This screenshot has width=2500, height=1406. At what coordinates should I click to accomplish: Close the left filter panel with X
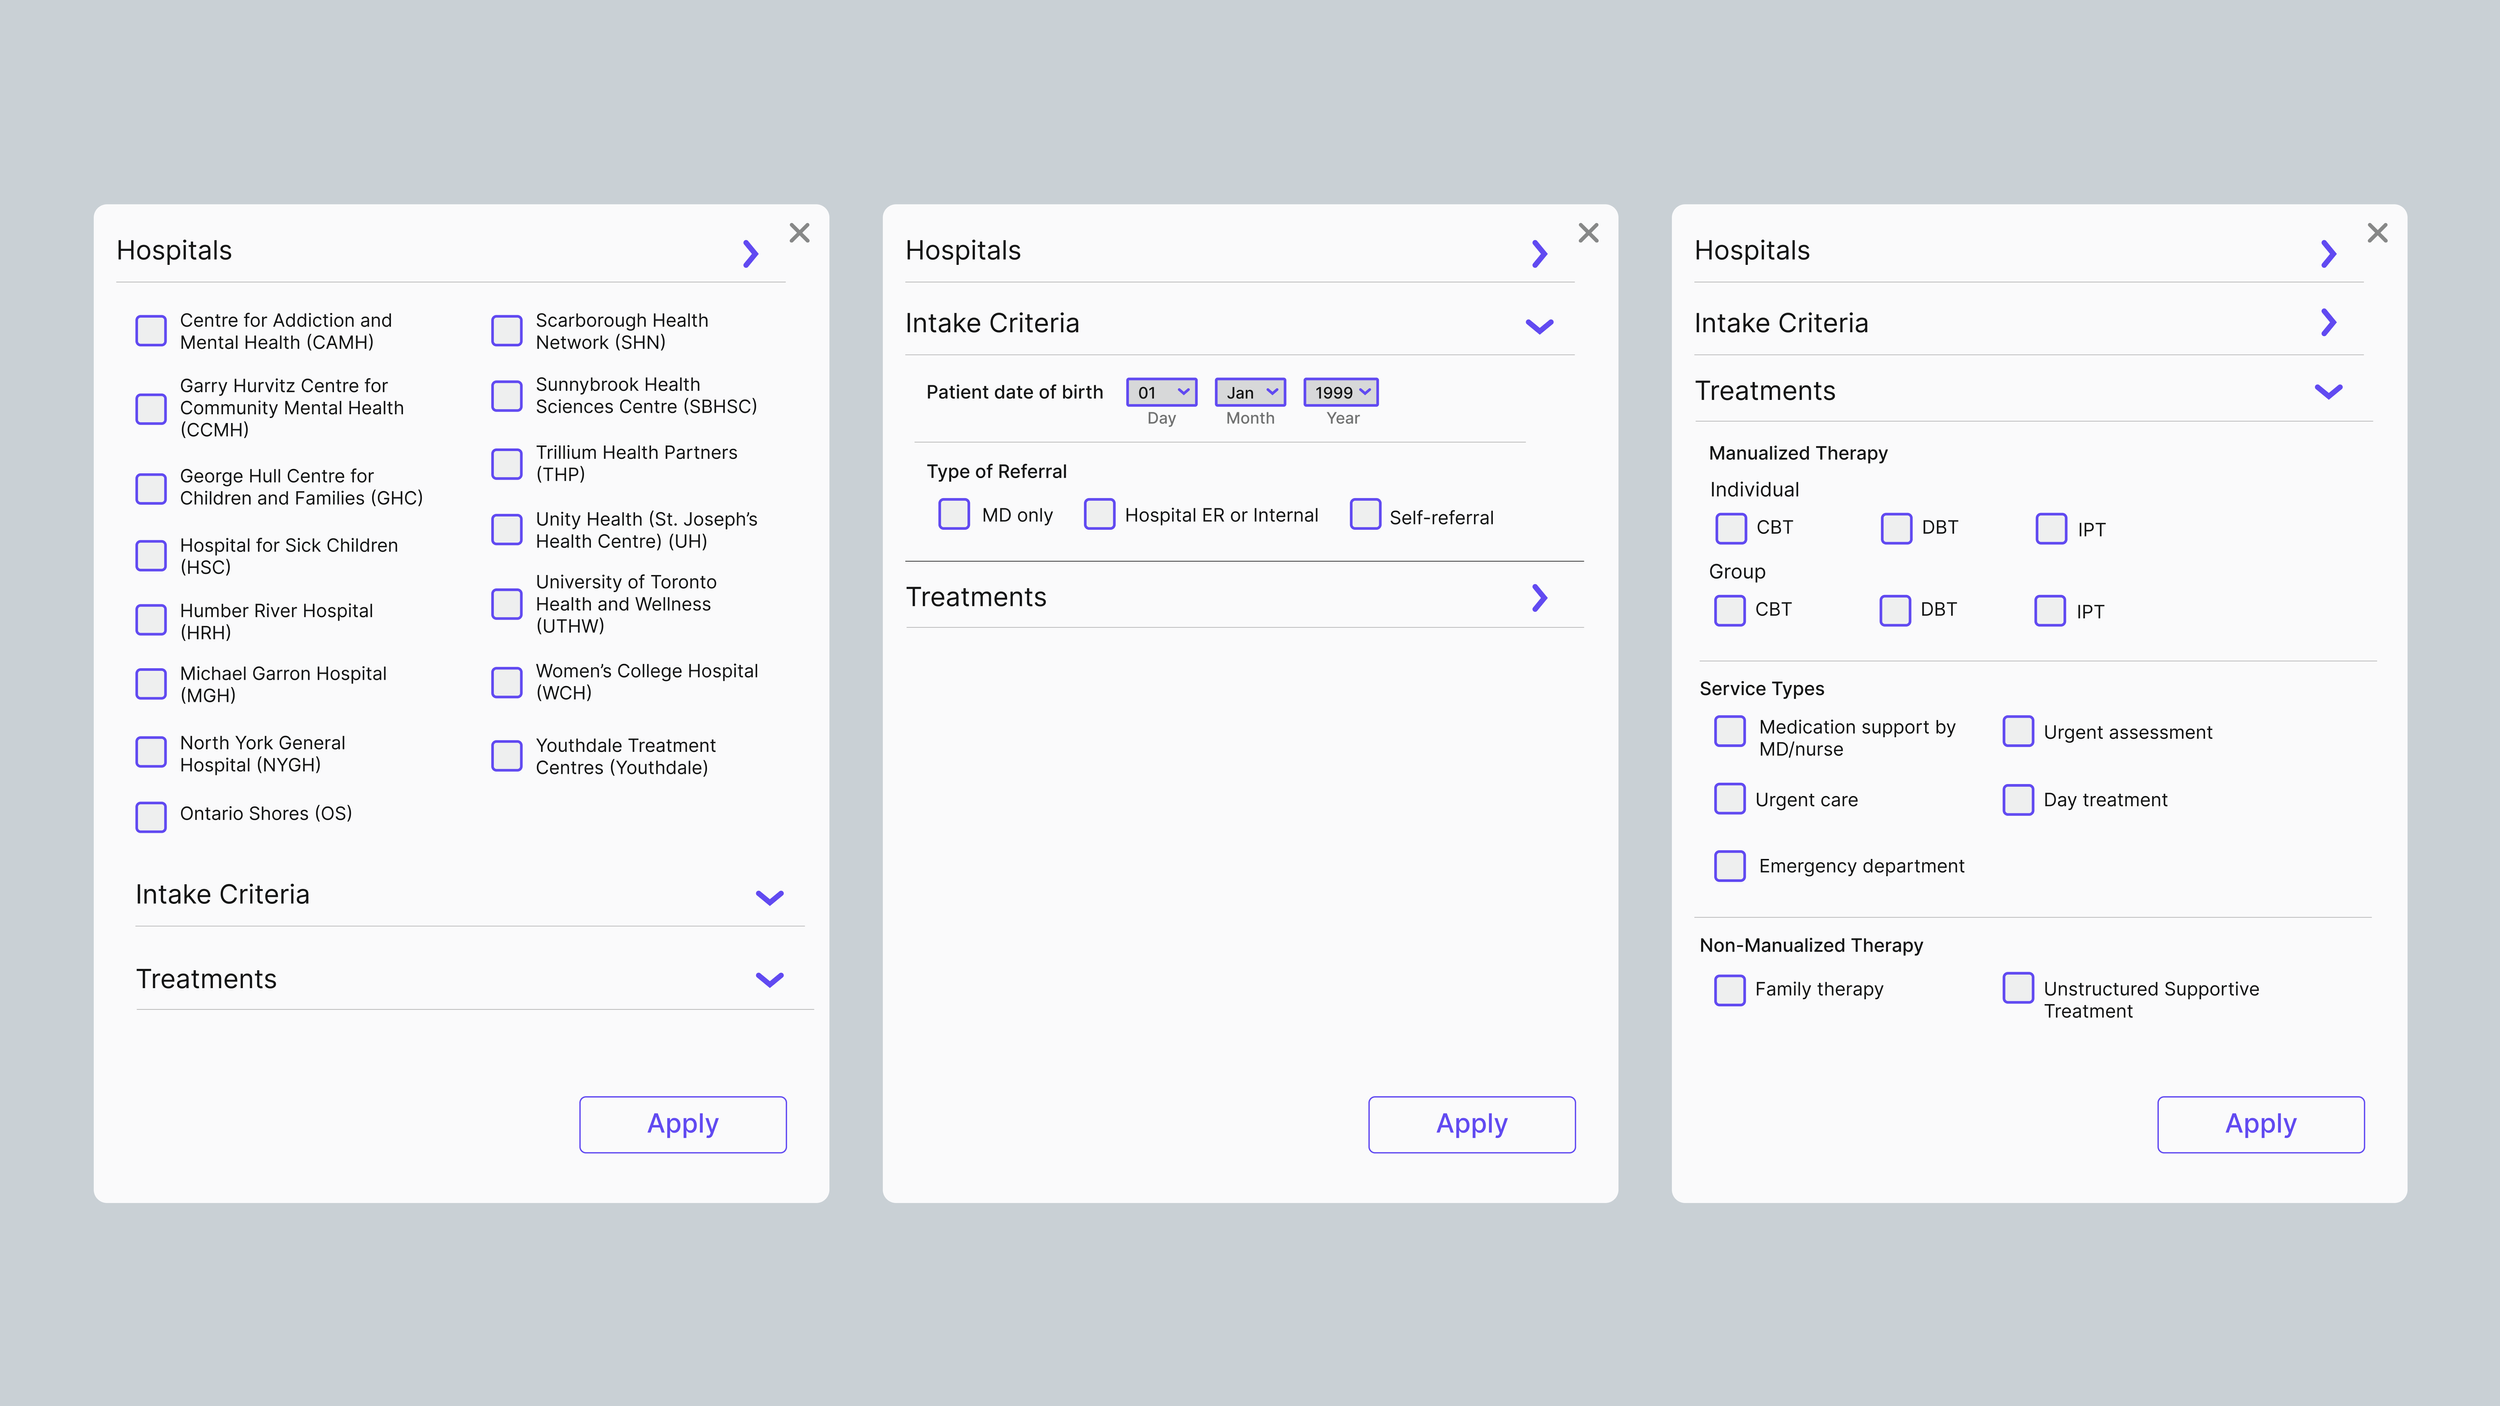point(799,233)
